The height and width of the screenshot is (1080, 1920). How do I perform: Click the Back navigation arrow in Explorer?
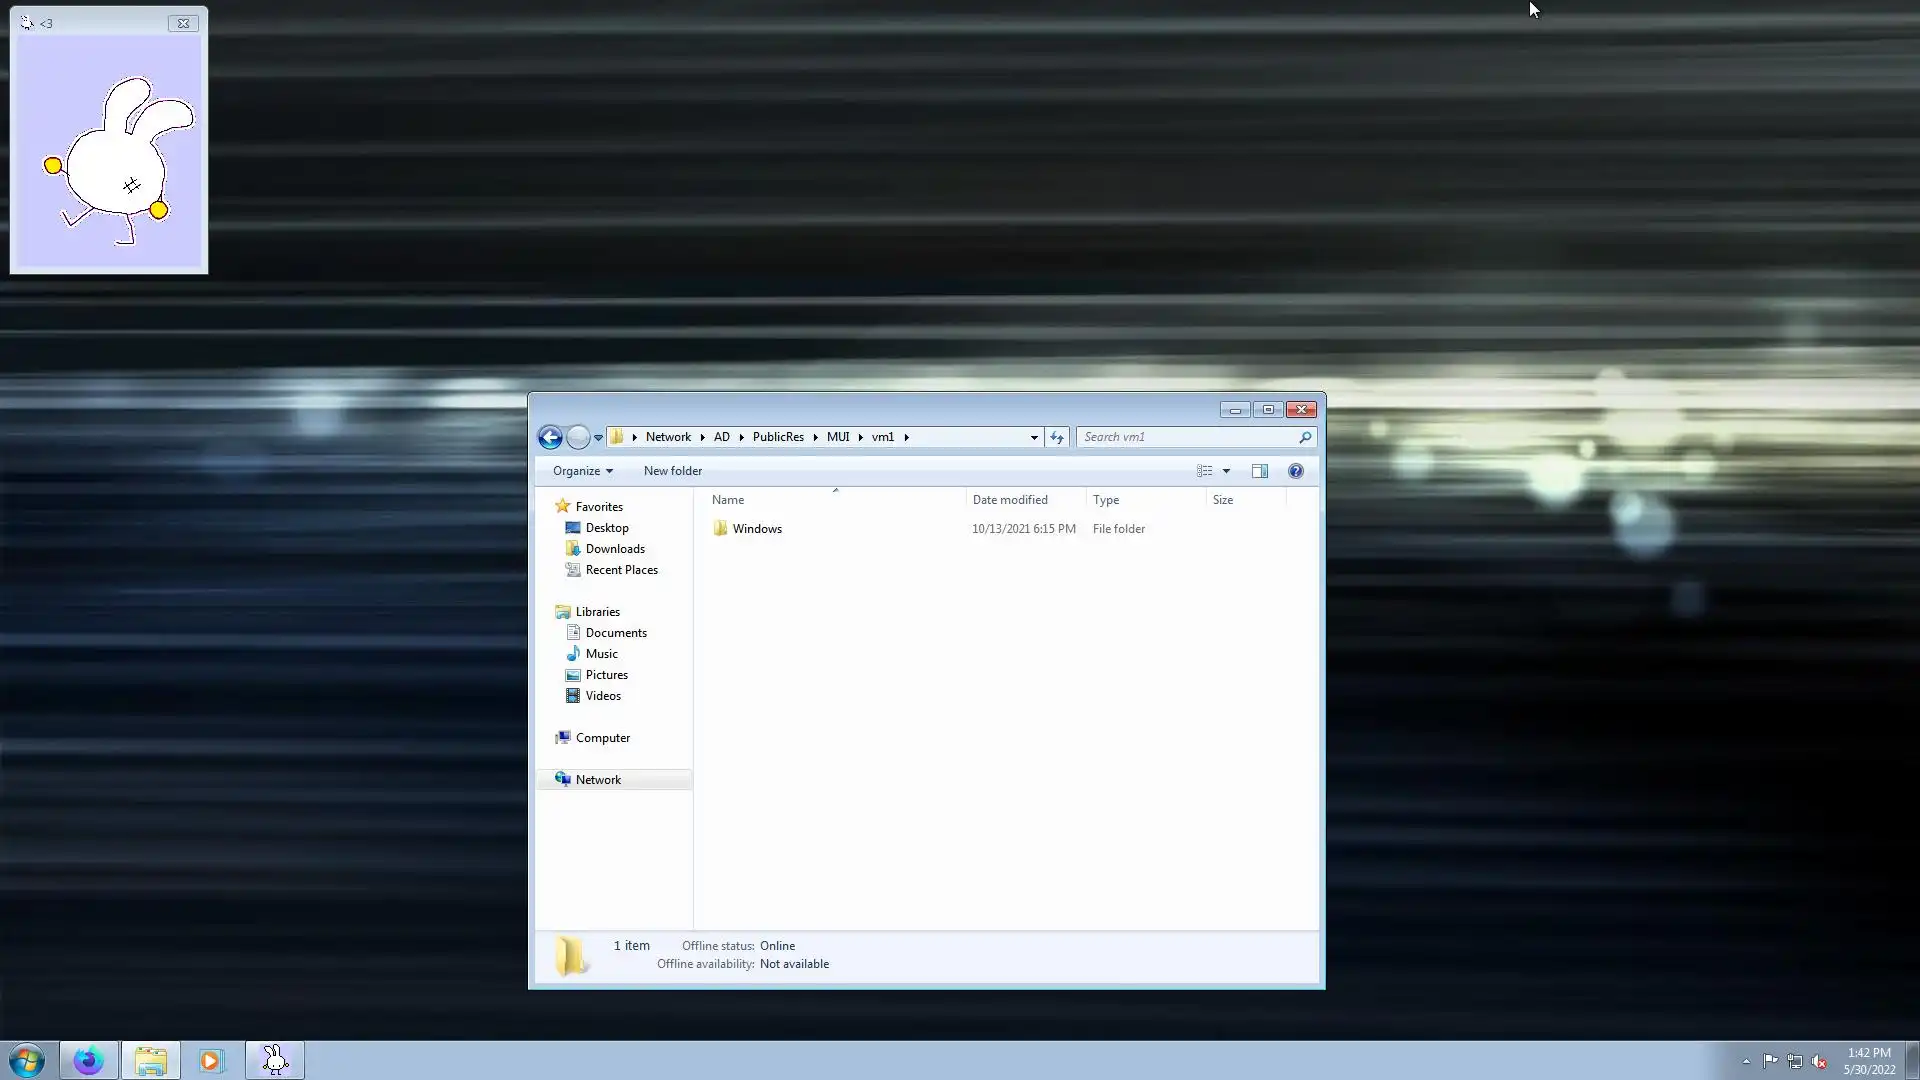(550, 437)
